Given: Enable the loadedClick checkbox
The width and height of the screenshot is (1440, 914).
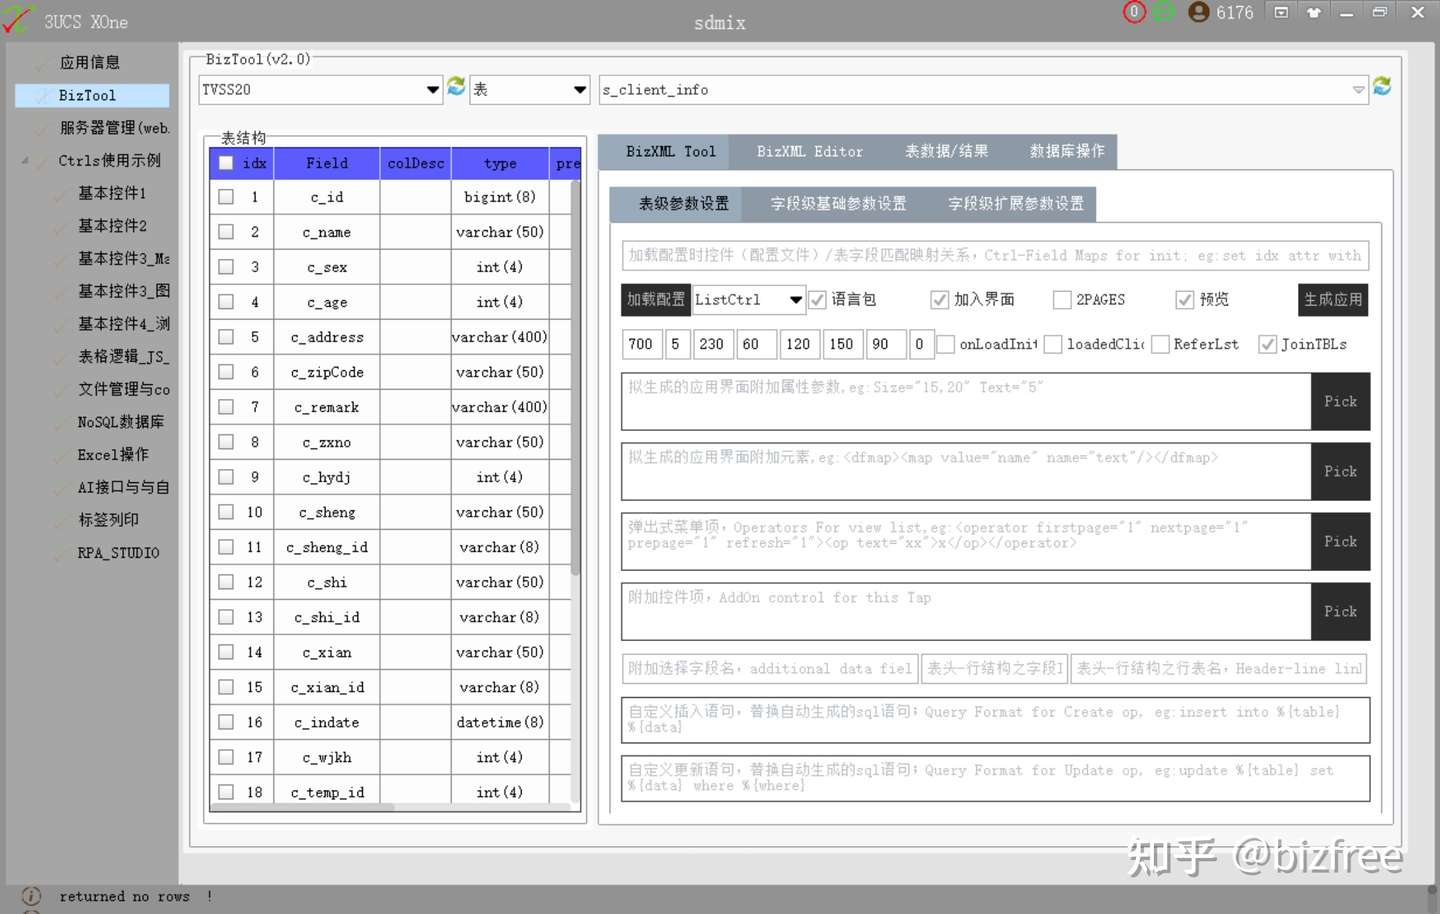Looking at the screenshot, I should (1053, 344).
